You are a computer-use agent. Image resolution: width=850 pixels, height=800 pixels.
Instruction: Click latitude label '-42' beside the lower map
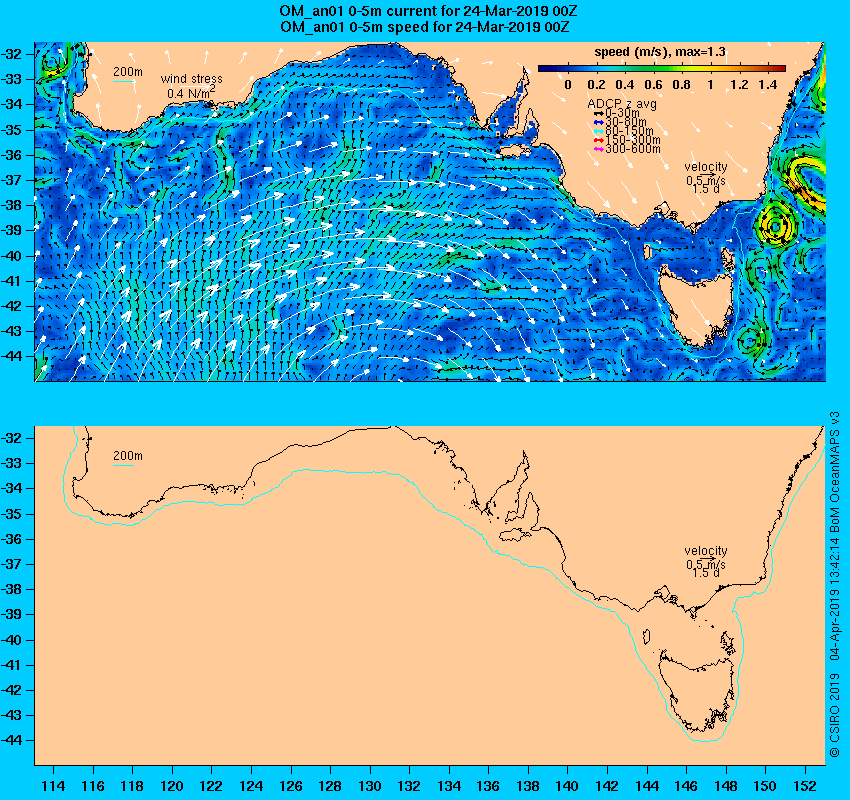pyautogui.click(x=12, y=691)
